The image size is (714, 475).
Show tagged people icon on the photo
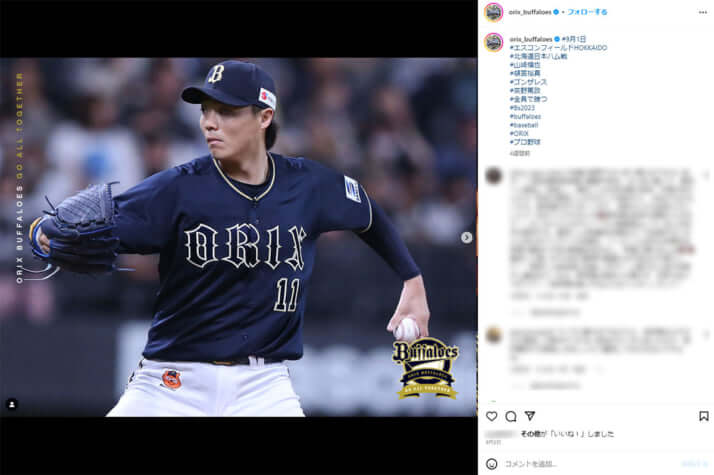click(x=12, y=404)
